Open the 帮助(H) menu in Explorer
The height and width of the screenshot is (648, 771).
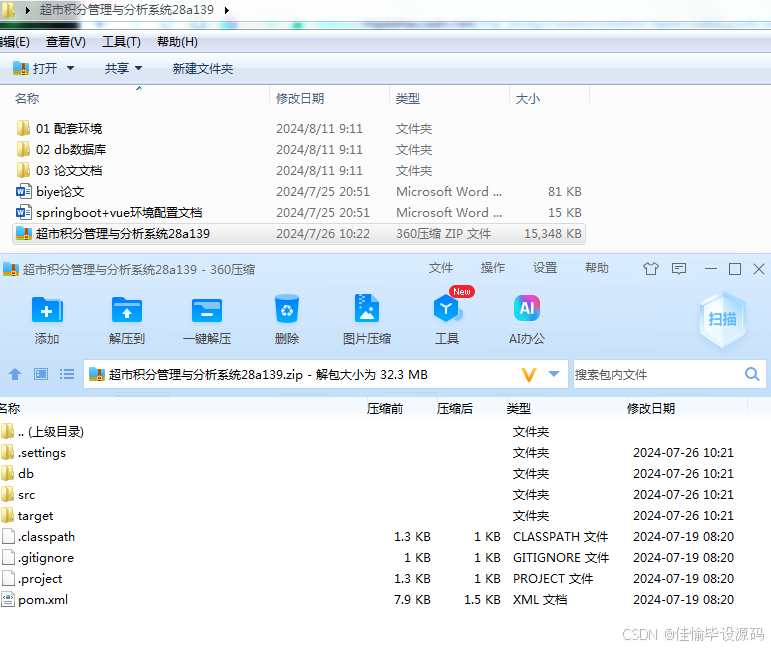[177, 42]
